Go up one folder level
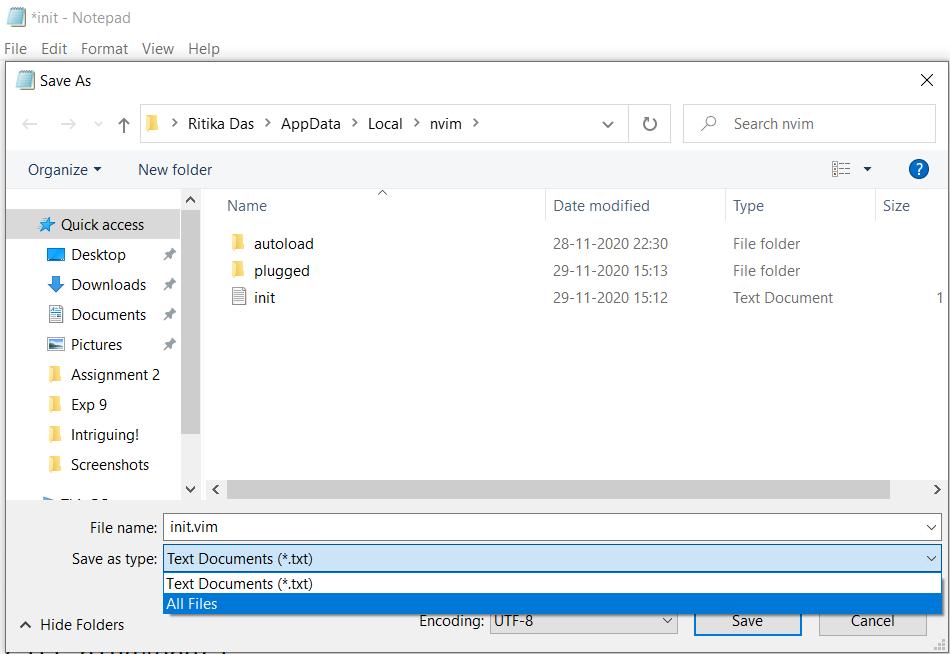This screenshot has height=654, width=950. (124, 125)
